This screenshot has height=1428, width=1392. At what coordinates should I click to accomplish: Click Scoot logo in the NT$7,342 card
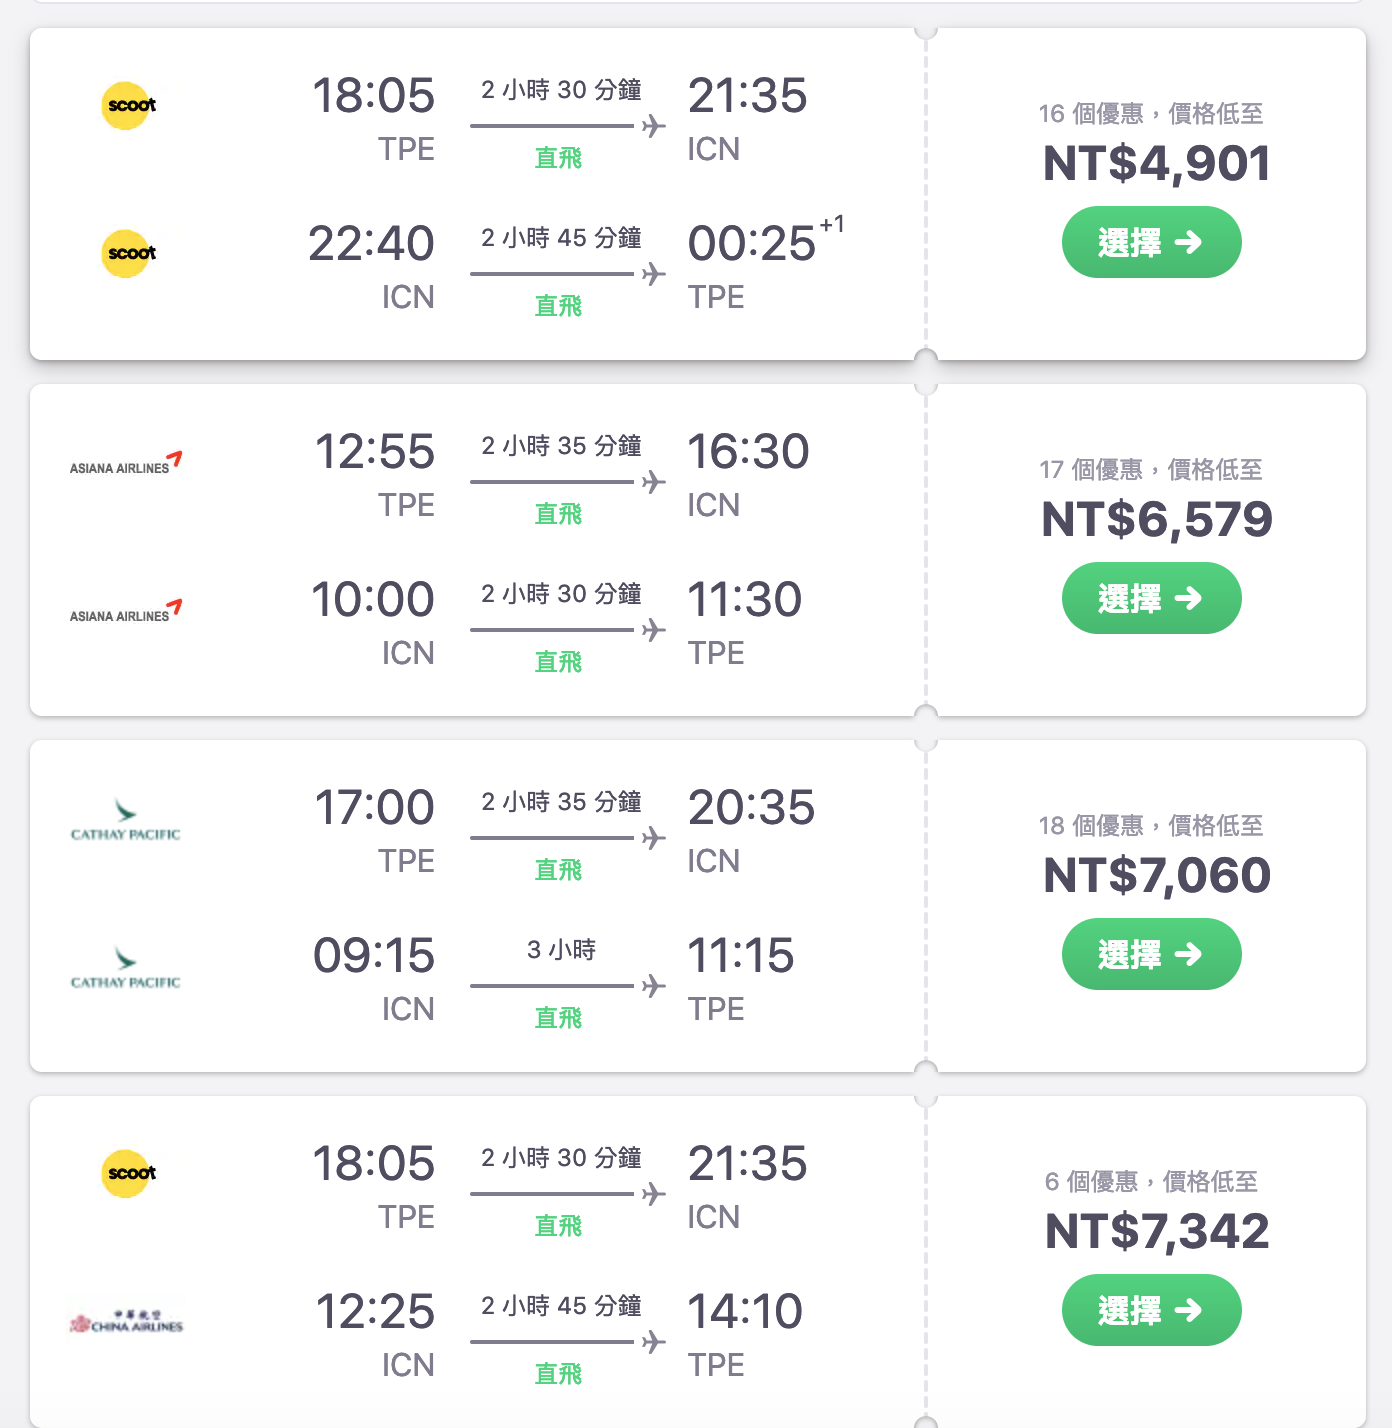click(129, 1173)
